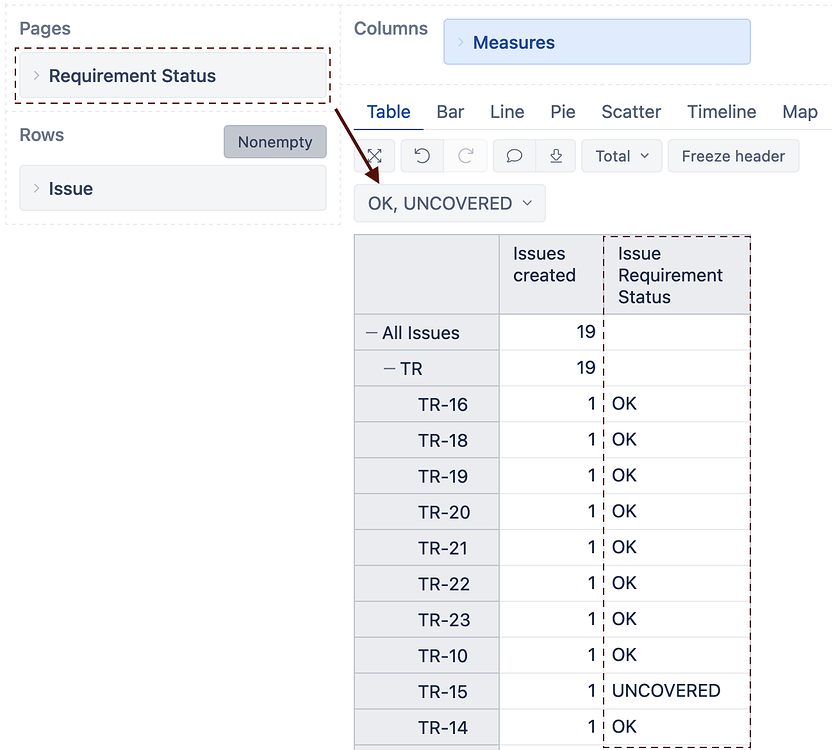Open the Total dropdown
Screen dimensions: 832x750
point(621,156)
